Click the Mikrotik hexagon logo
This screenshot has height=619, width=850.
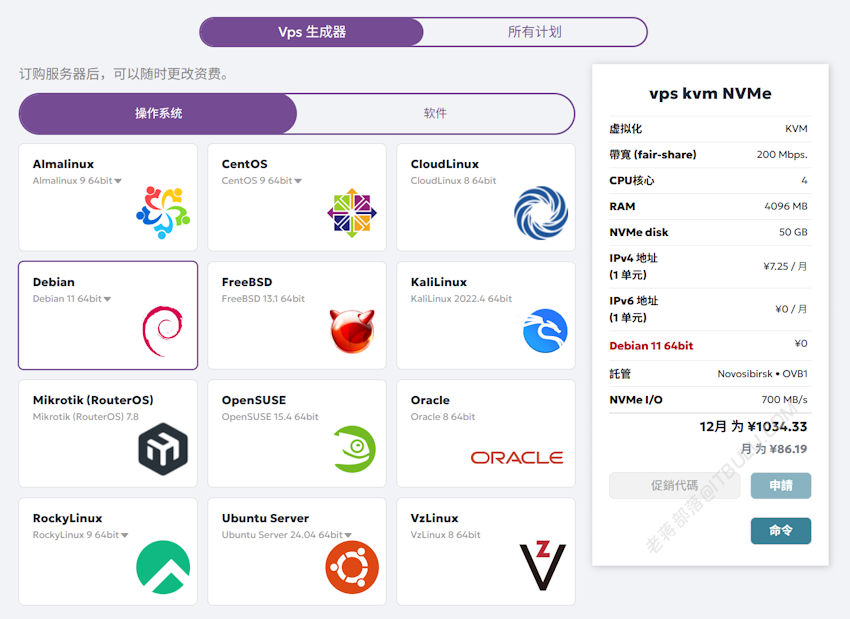pyautogui.click(x=163, y=449)
